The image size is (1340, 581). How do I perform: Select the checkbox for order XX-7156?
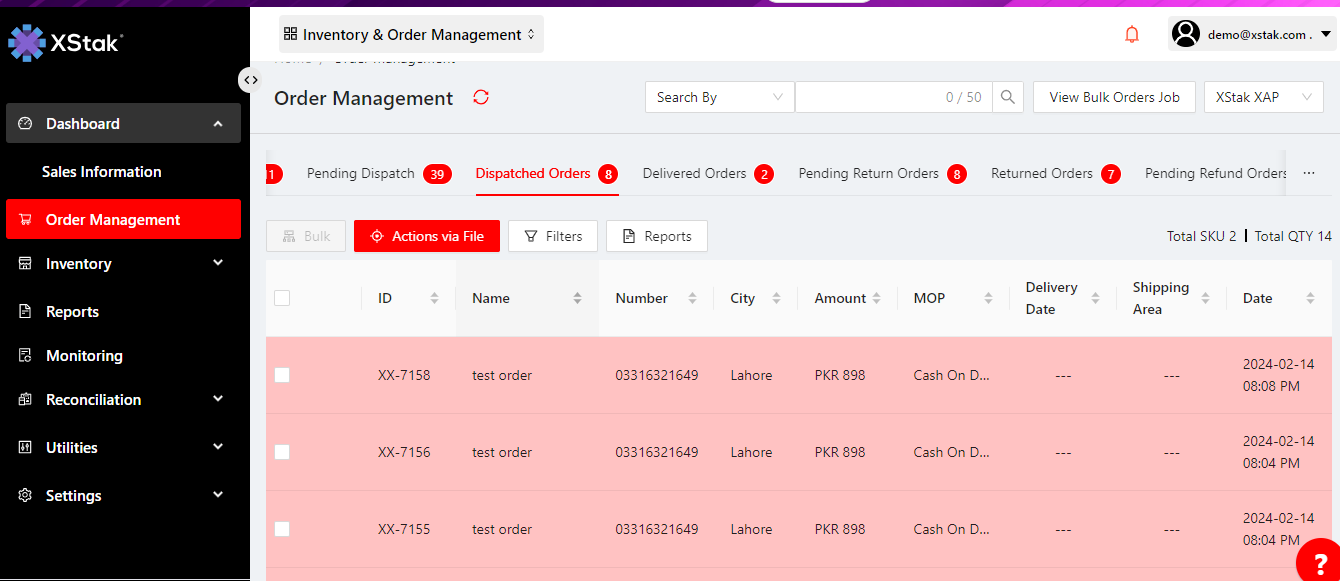pos(282,452)
